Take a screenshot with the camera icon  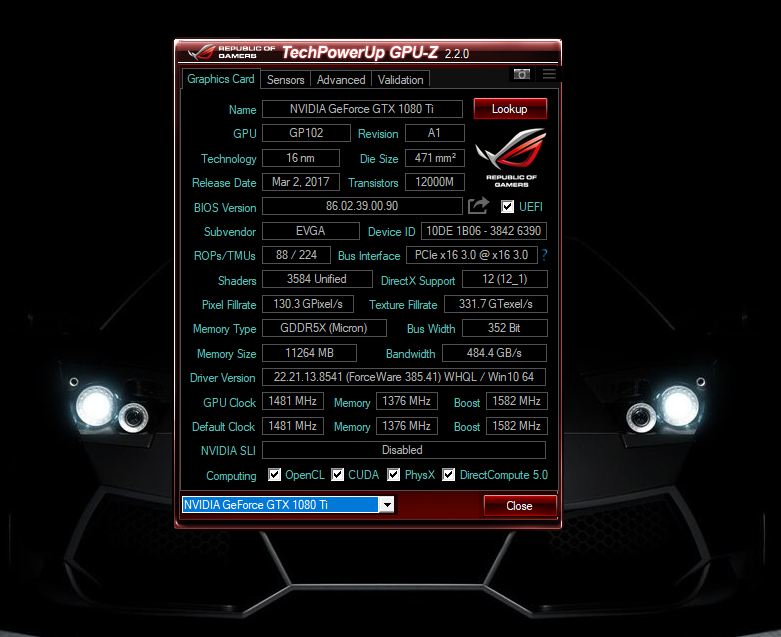click(x=521, y=74)
